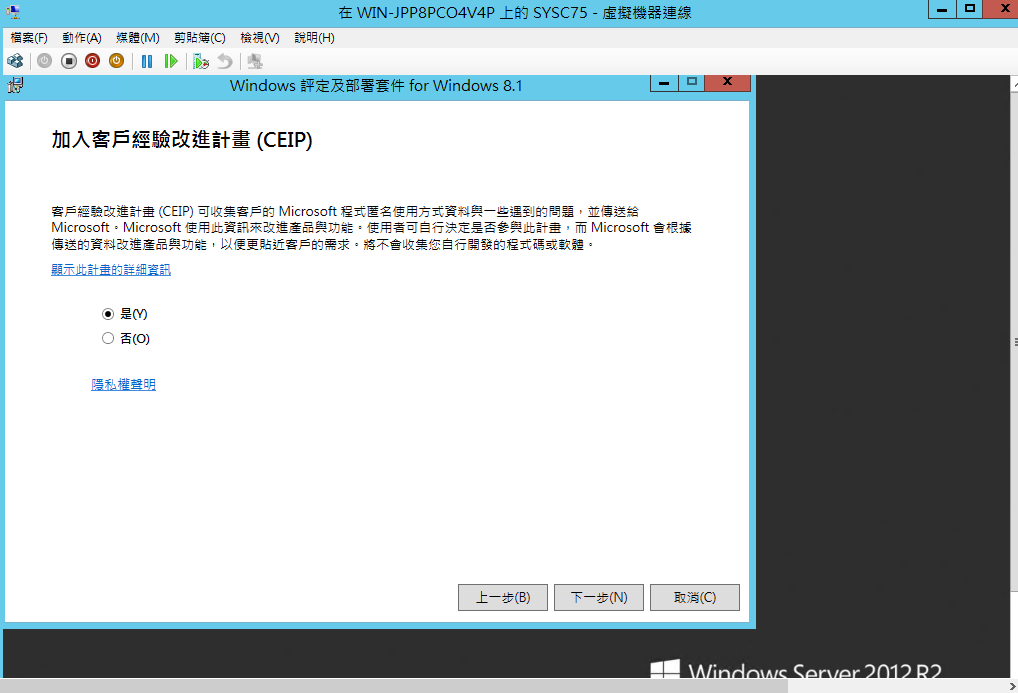Minimize the Windows 評定及部署套件 setup window
The image size is (1018, 693).
pos(664,82)
